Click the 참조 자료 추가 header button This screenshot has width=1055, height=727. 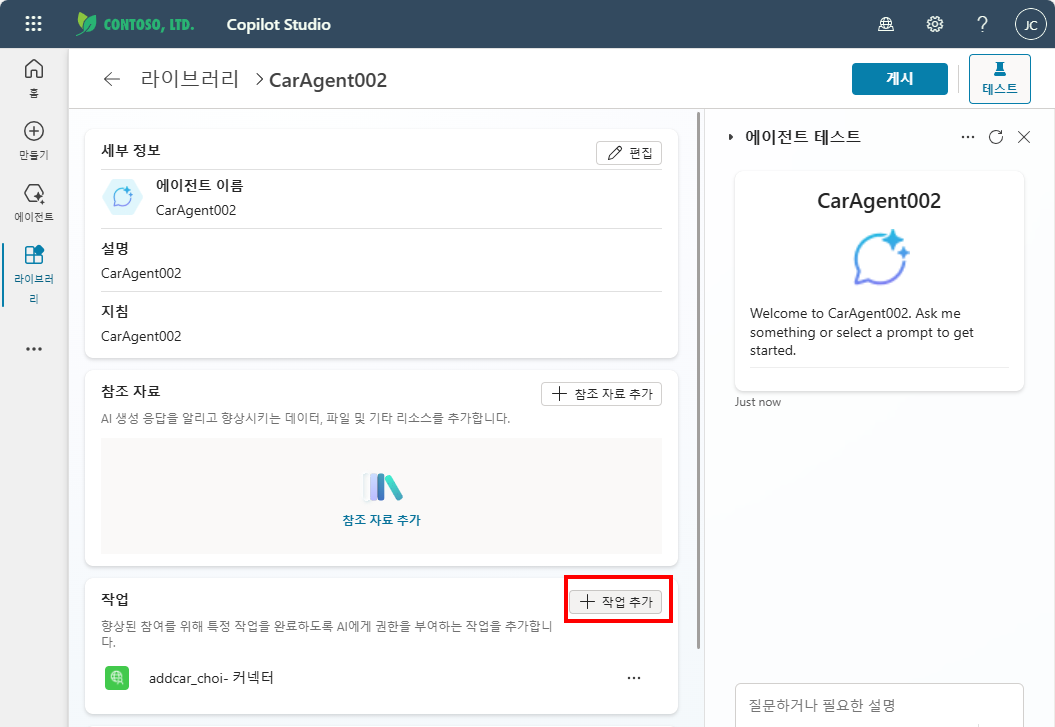(601, 393)
